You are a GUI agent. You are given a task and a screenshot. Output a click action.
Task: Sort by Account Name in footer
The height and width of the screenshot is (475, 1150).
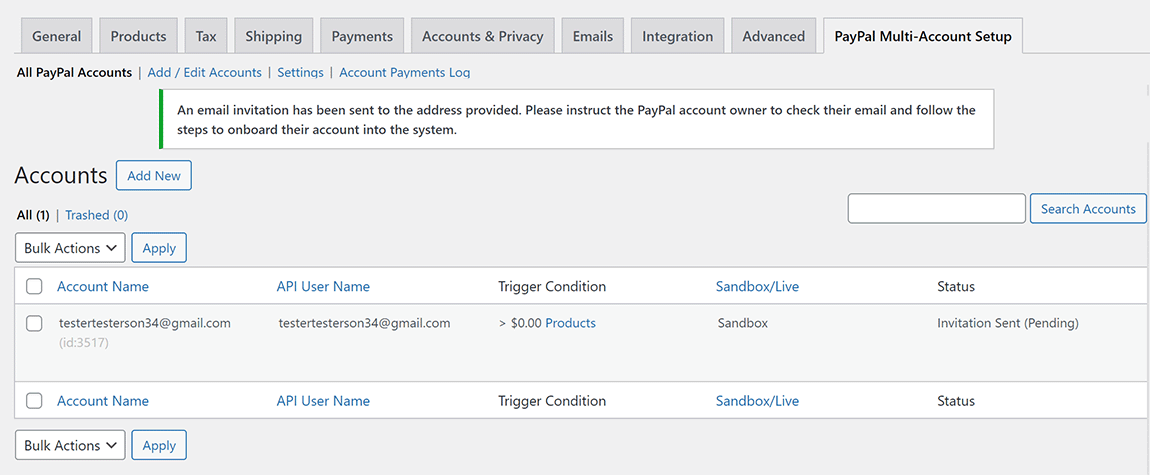(x=103, y=401)
